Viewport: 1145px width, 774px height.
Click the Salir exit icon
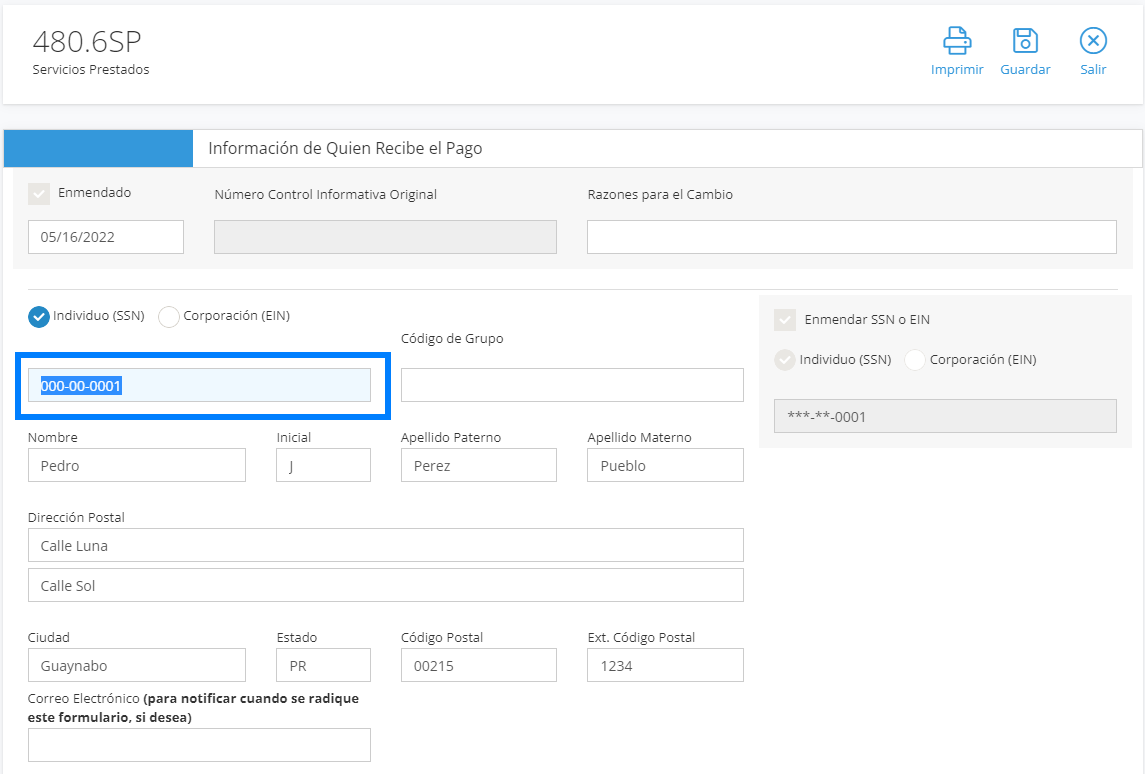coord(1093,41)
